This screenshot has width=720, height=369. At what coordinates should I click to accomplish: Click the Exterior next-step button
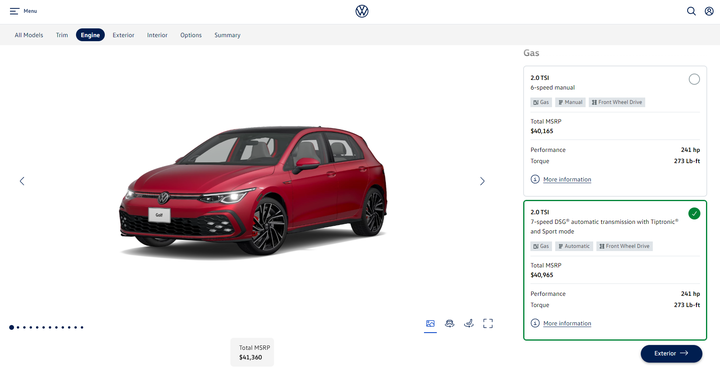(x=671, y=353)
